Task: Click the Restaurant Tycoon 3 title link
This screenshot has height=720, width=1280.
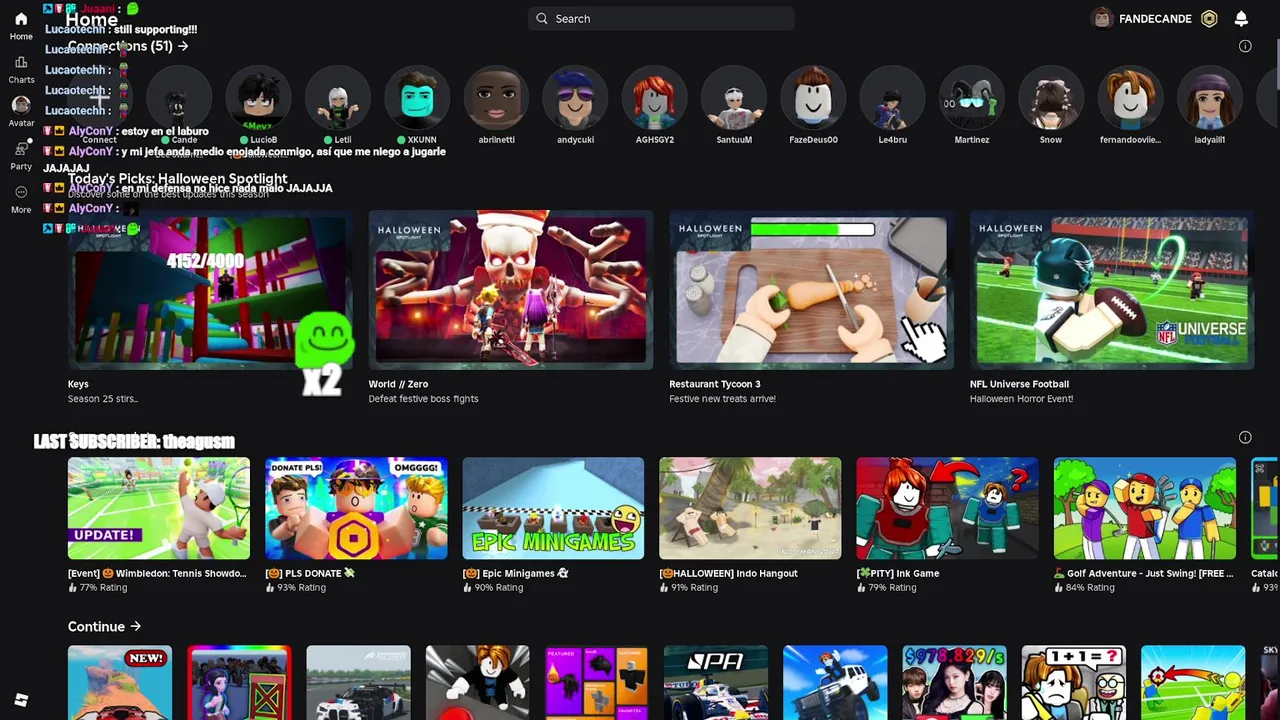Action: click(x=715, y=384)
